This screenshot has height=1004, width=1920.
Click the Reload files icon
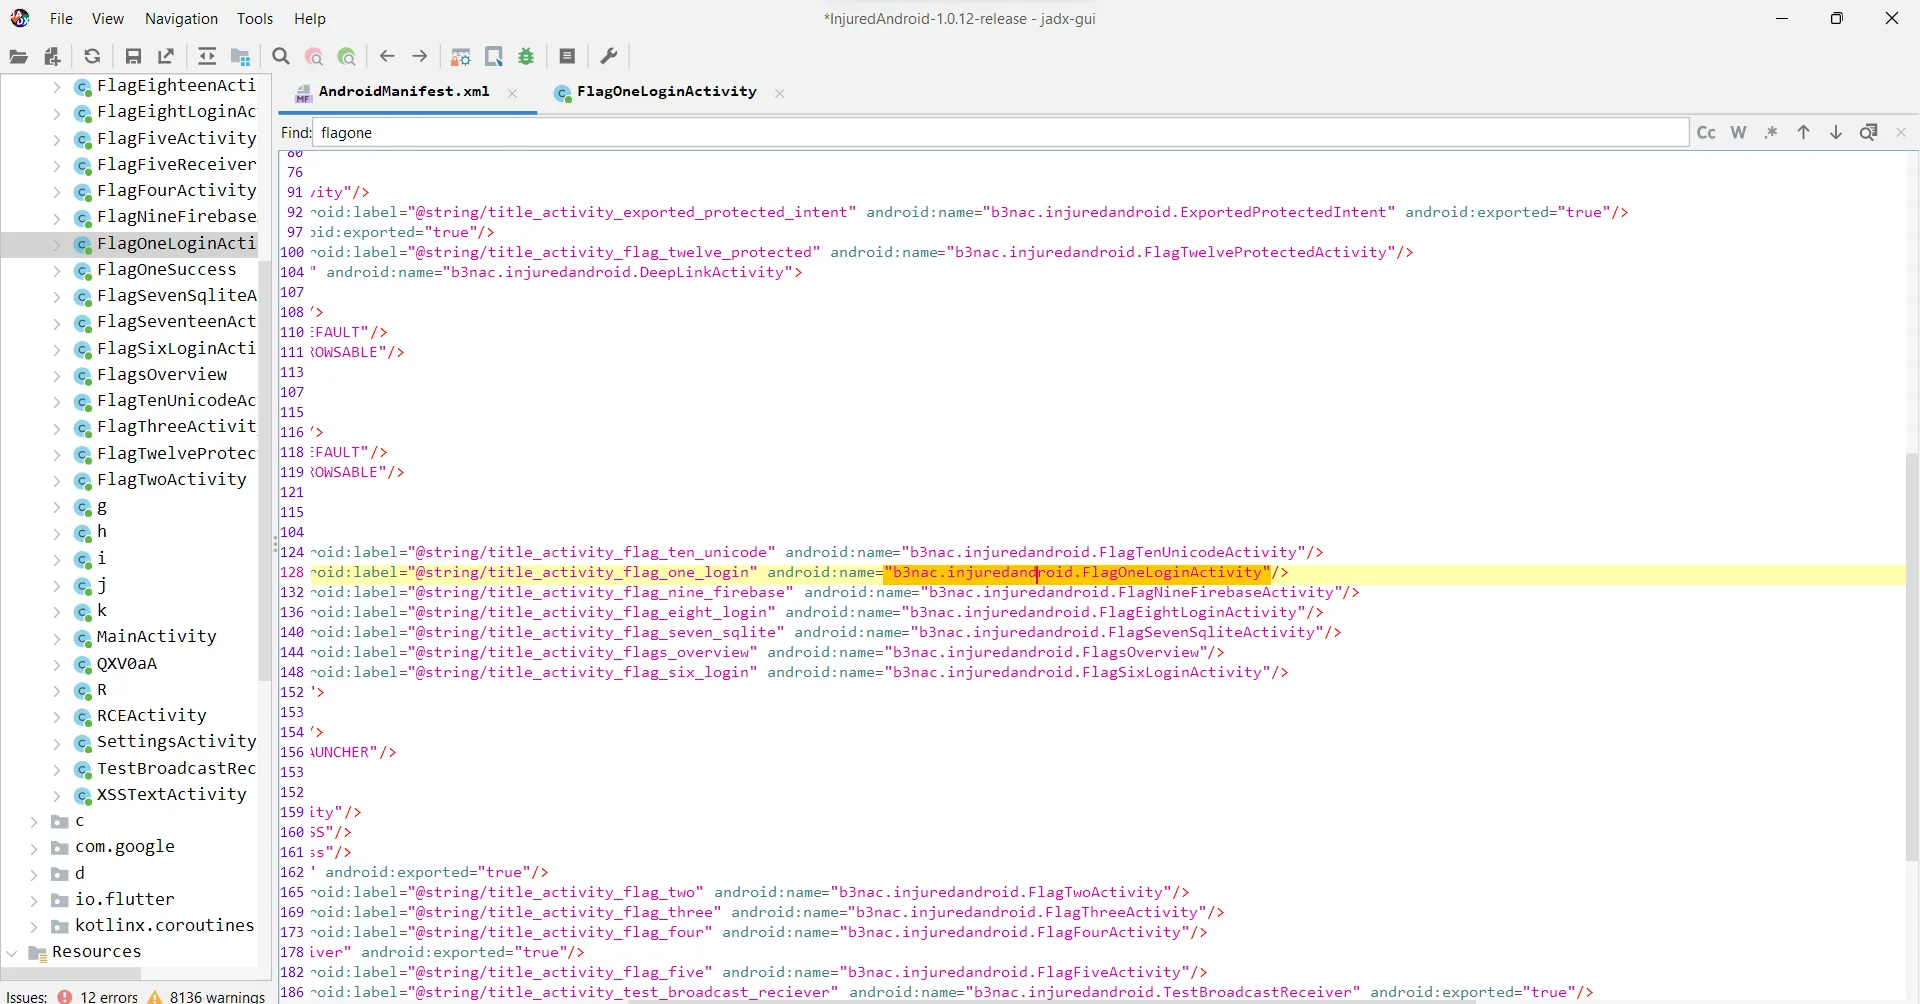pyautogui.click(x=92, y=57)
